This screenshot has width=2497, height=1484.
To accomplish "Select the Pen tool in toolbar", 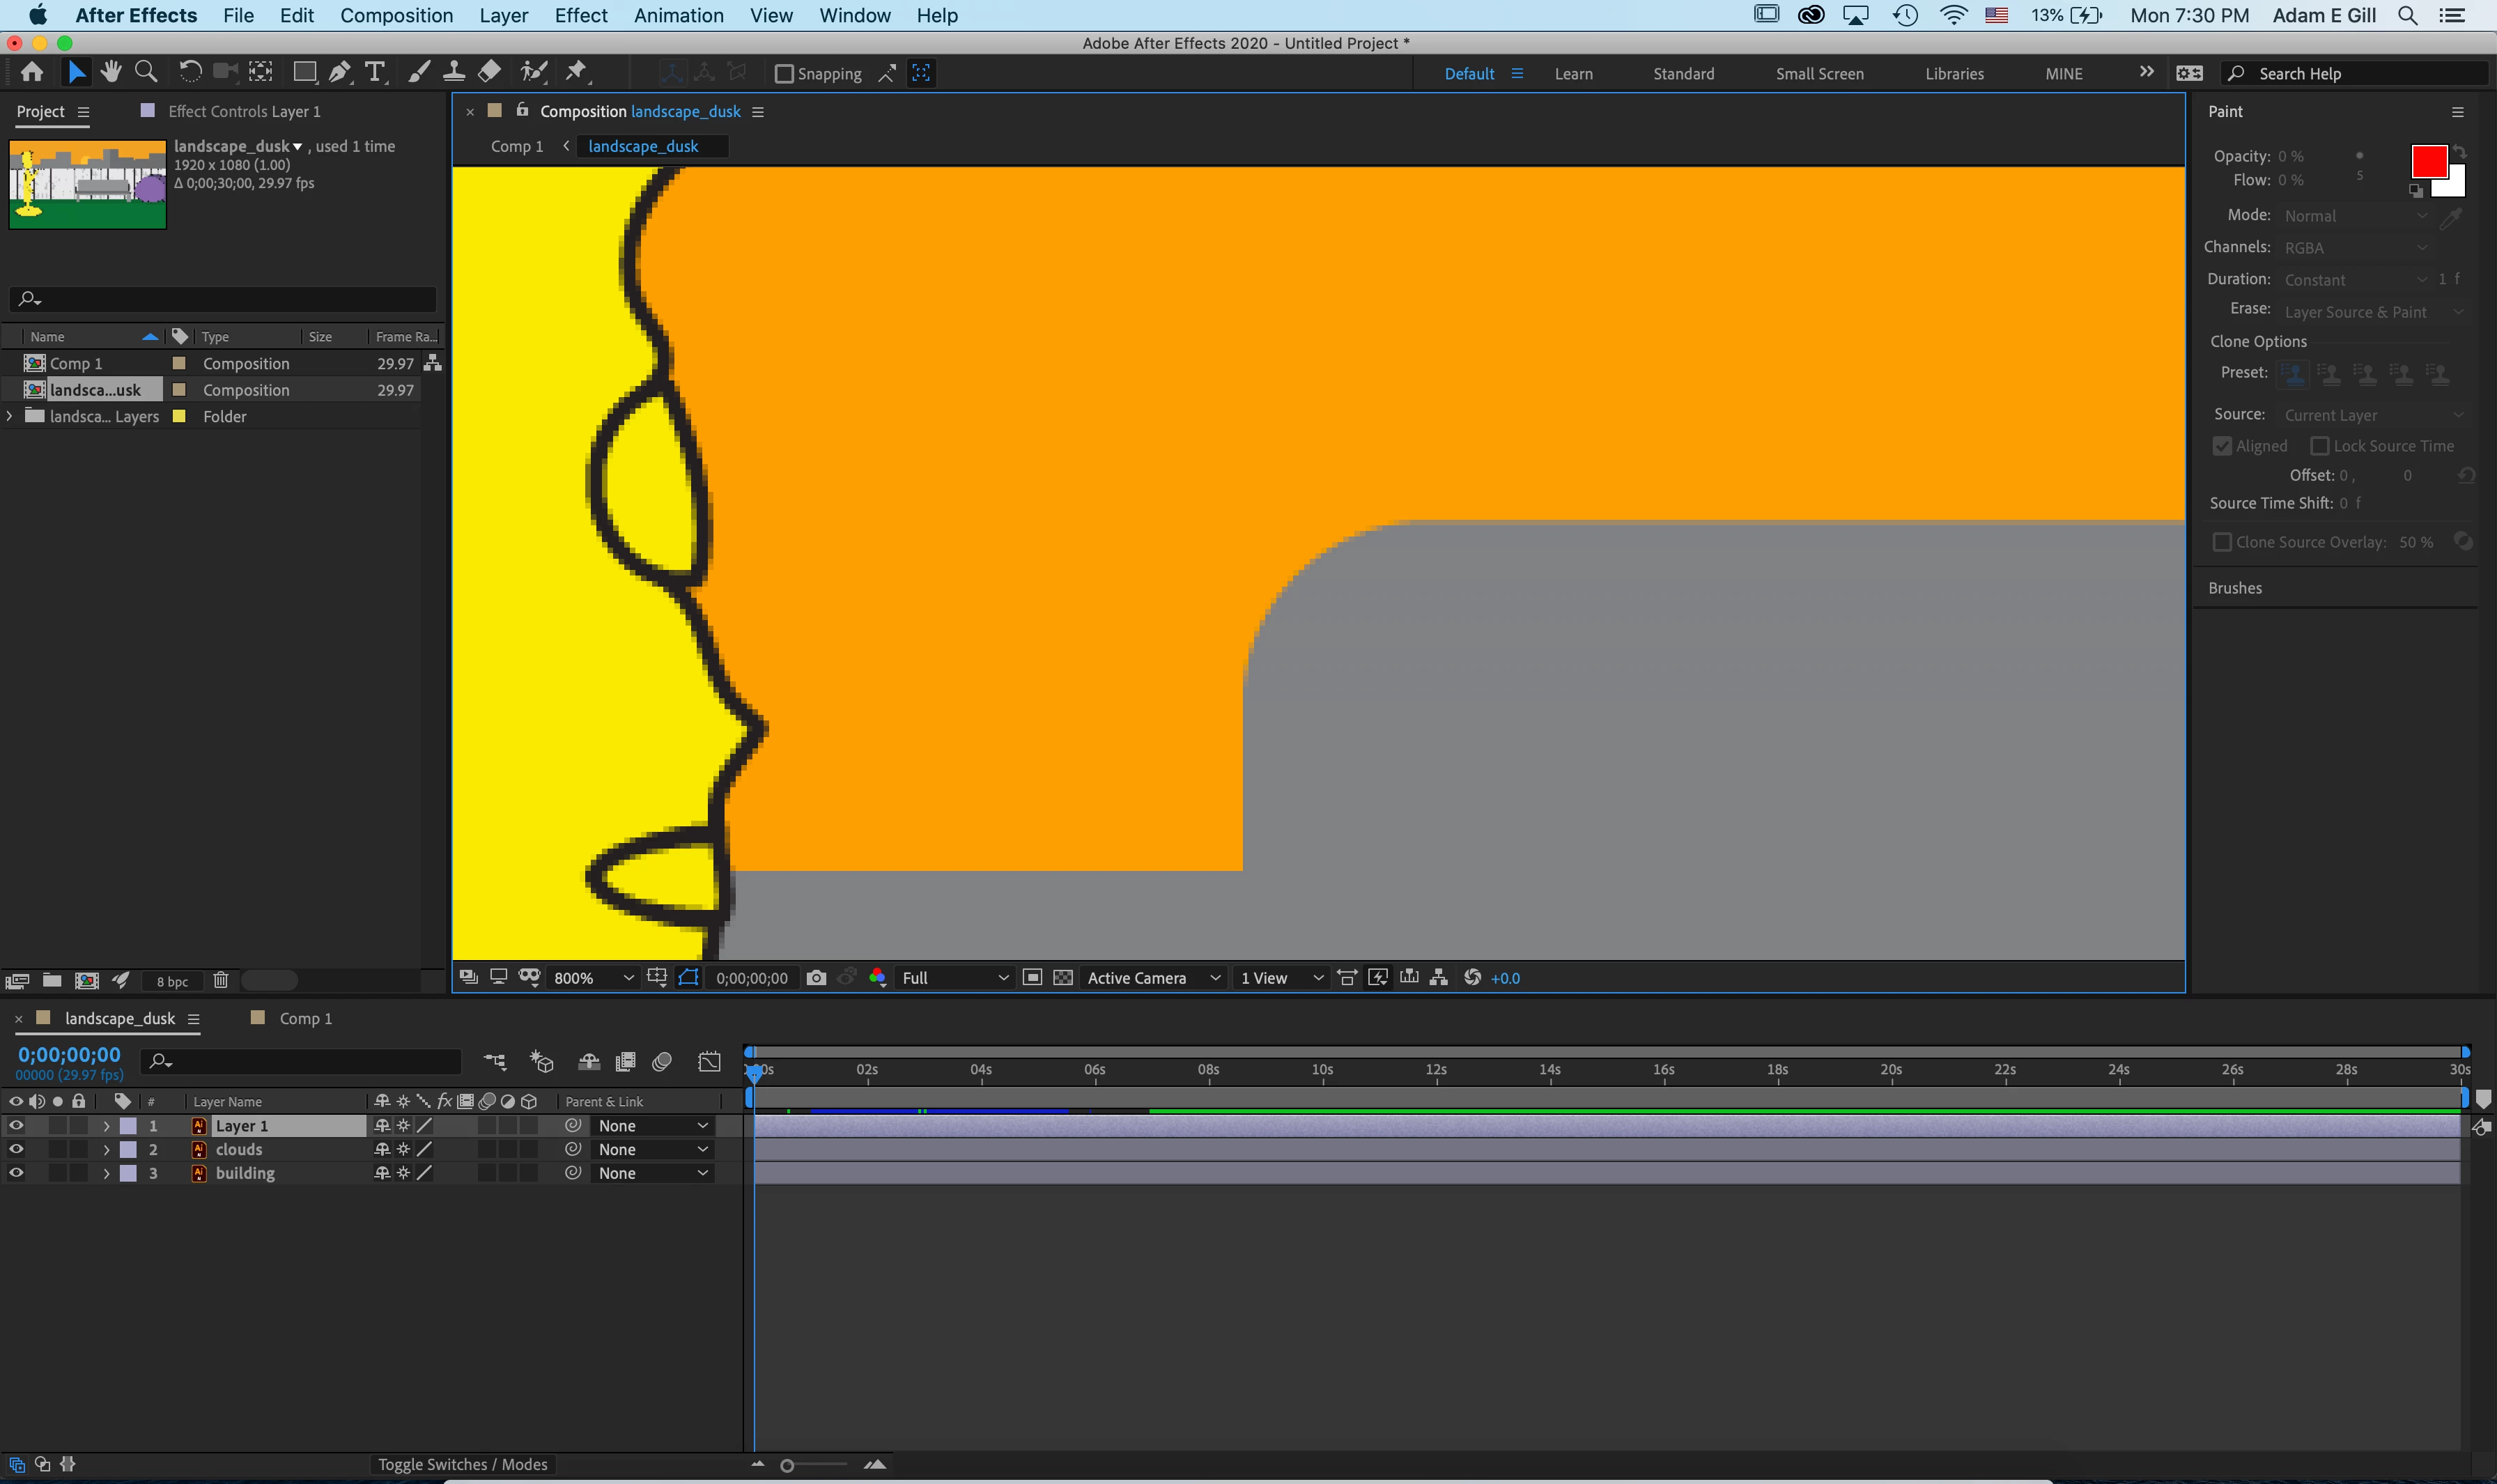I will point(339,72).
